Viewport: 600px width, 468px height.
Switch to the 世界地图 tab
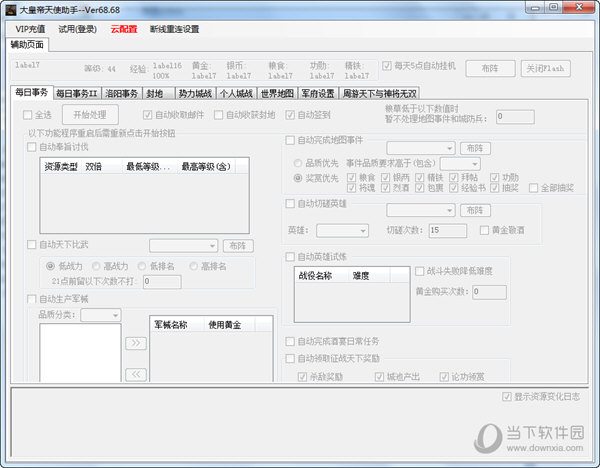277,93
